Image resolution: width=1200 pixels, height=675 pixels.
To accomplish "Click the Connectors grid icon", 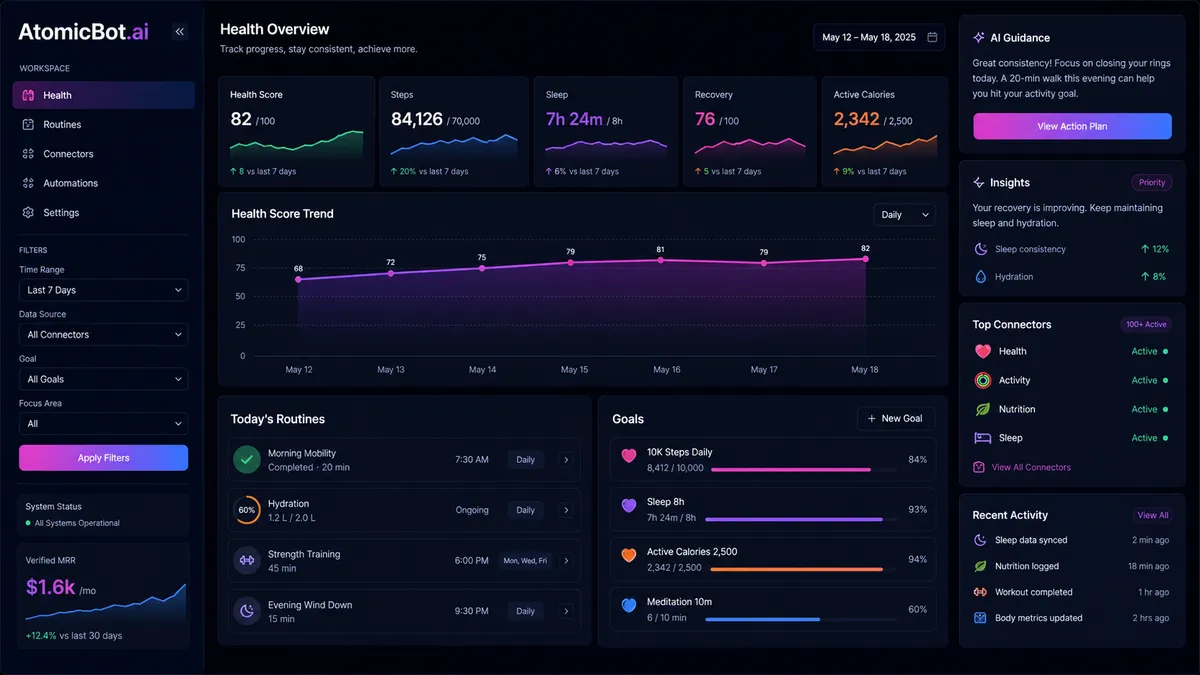I will pos(28,154).
